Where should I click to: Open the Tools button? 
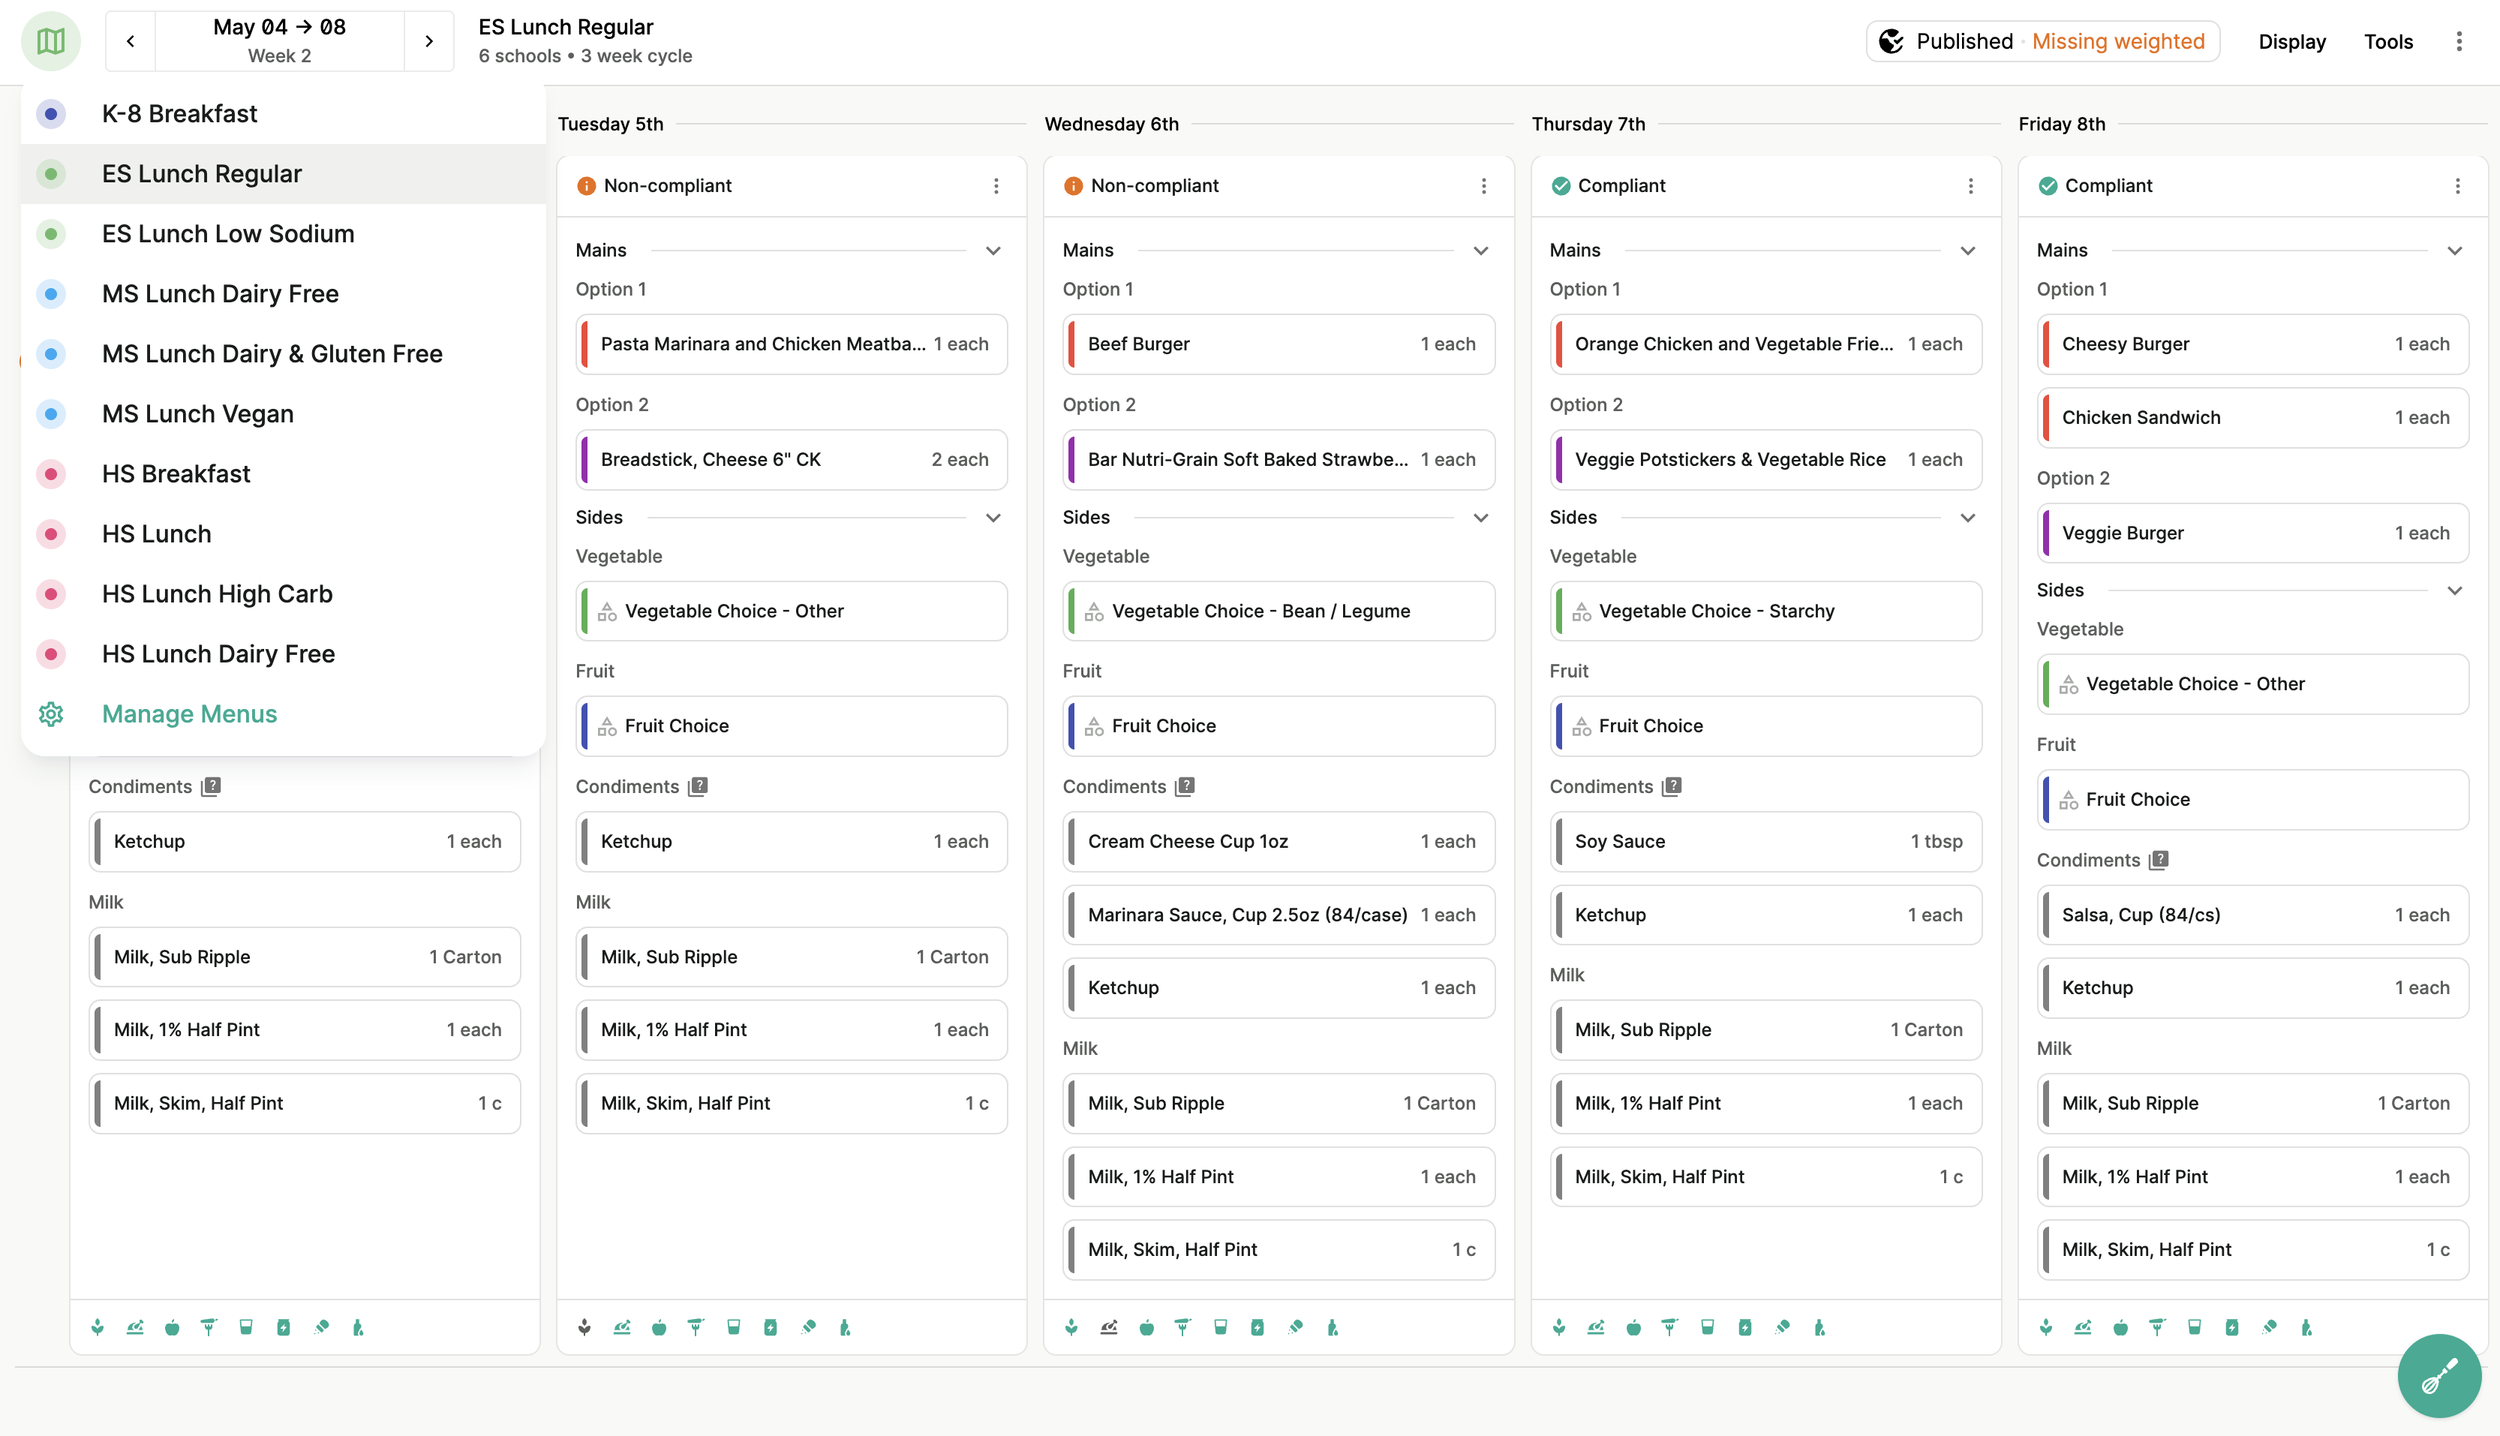click(2388, 41)
